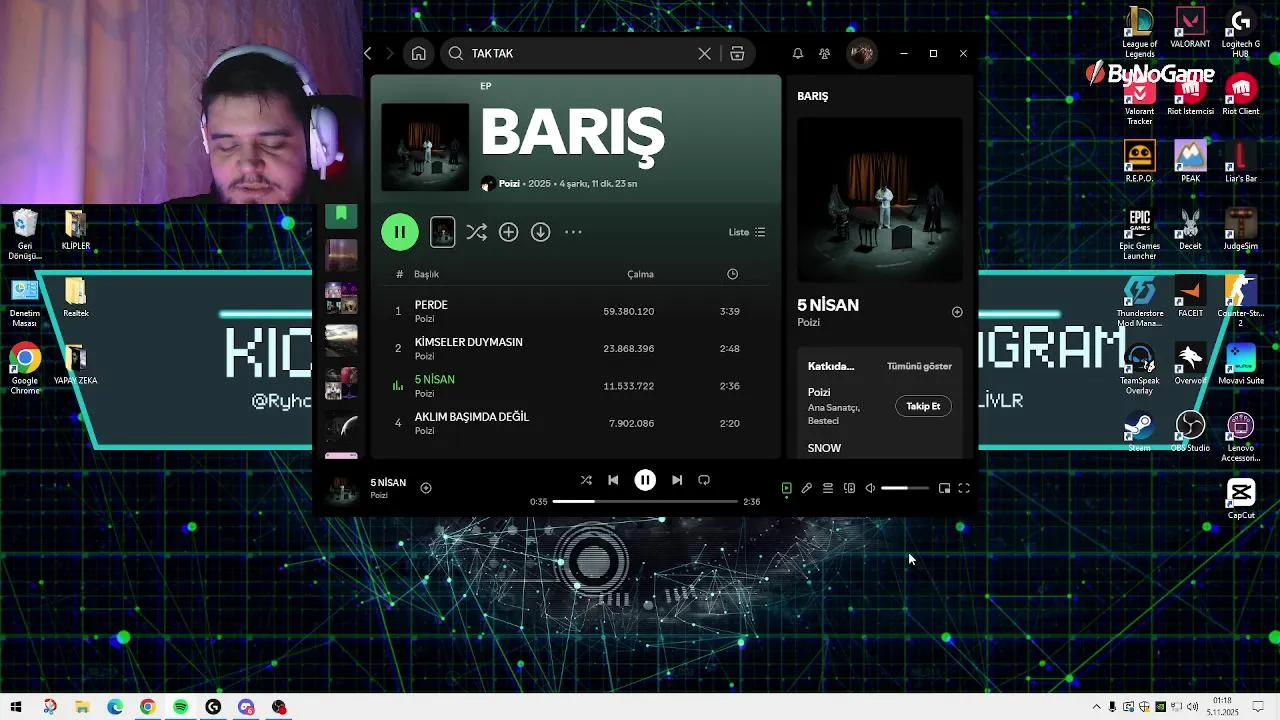Select the Movavi Suite desktop icon
Image resolution: width=1280 pixels, height=720 pixels.
1241,364
